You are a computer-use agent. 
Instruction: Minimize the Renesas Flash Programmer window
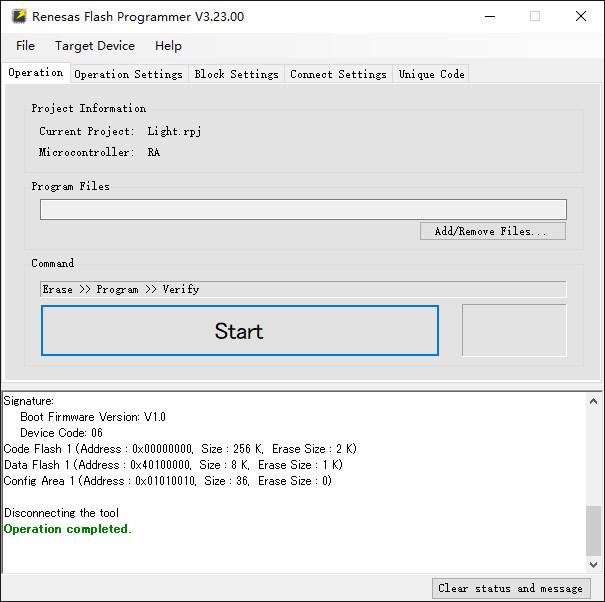click(490, 17)
